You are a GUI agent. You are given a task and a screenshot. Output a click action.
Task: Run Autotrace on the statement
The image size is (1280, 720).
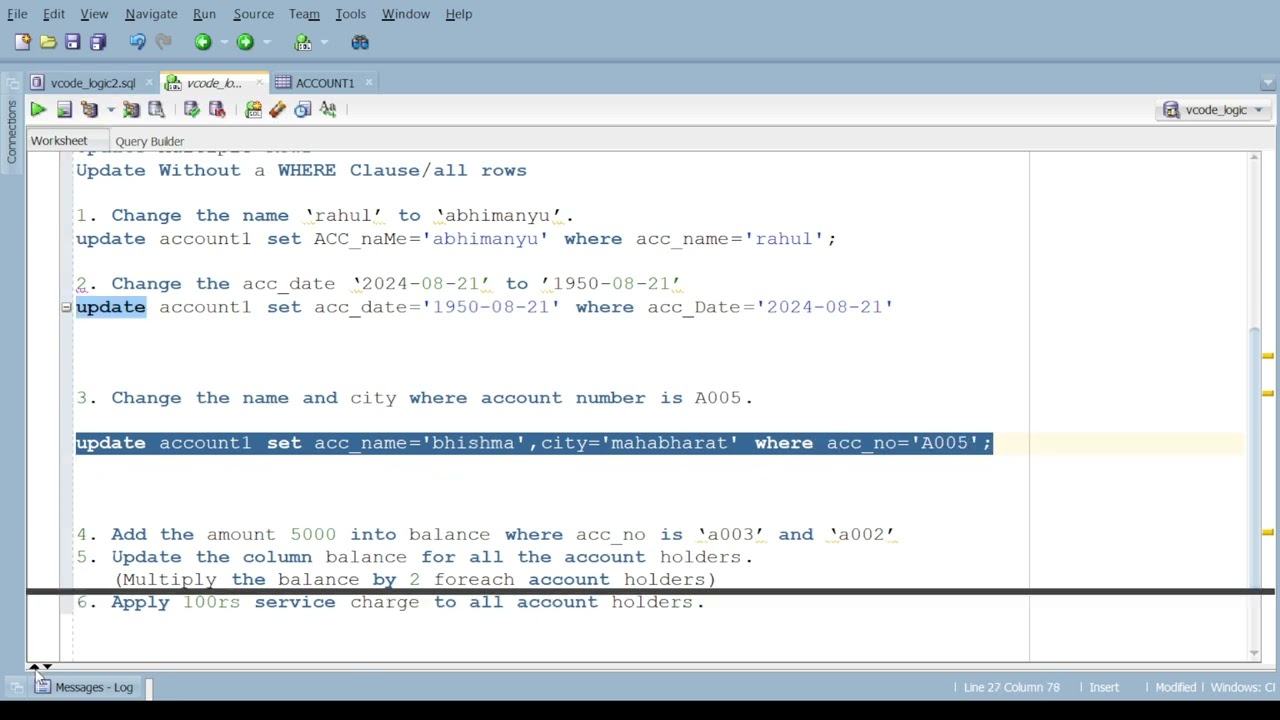pyautogui.click(x=131, y=110)
